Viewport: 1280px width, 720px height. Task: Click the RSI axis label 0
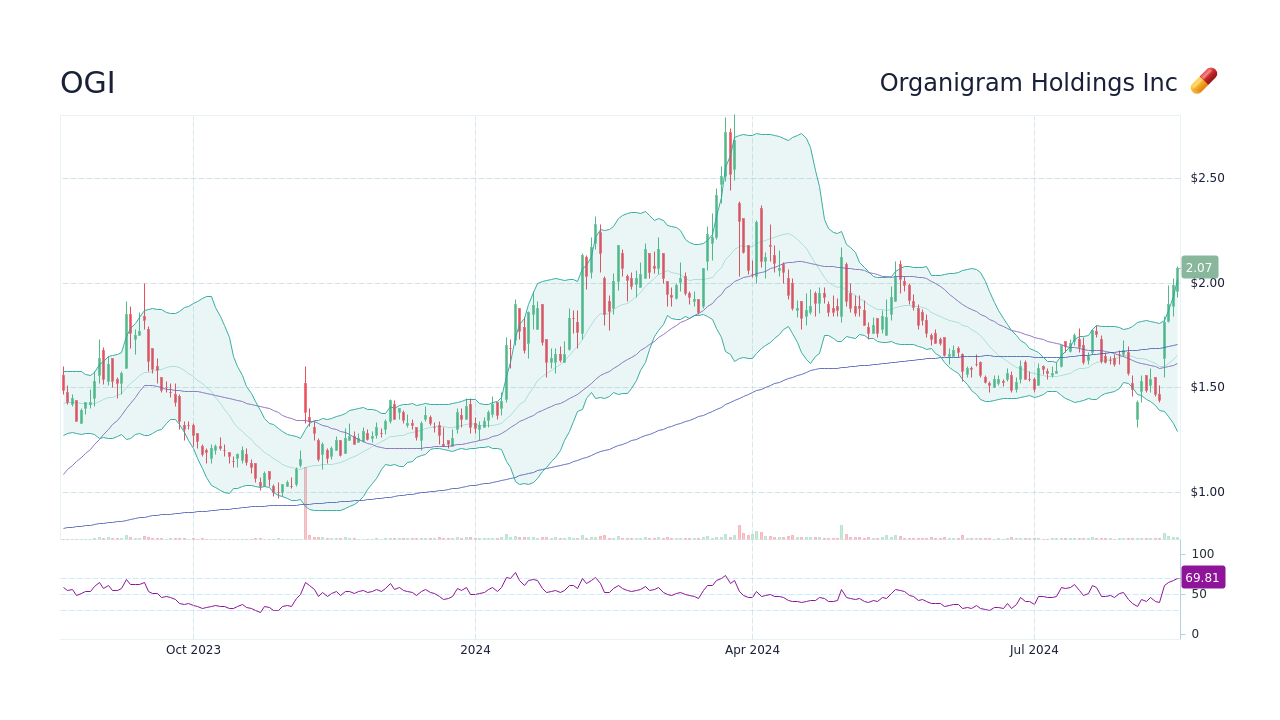[1194, 634]
